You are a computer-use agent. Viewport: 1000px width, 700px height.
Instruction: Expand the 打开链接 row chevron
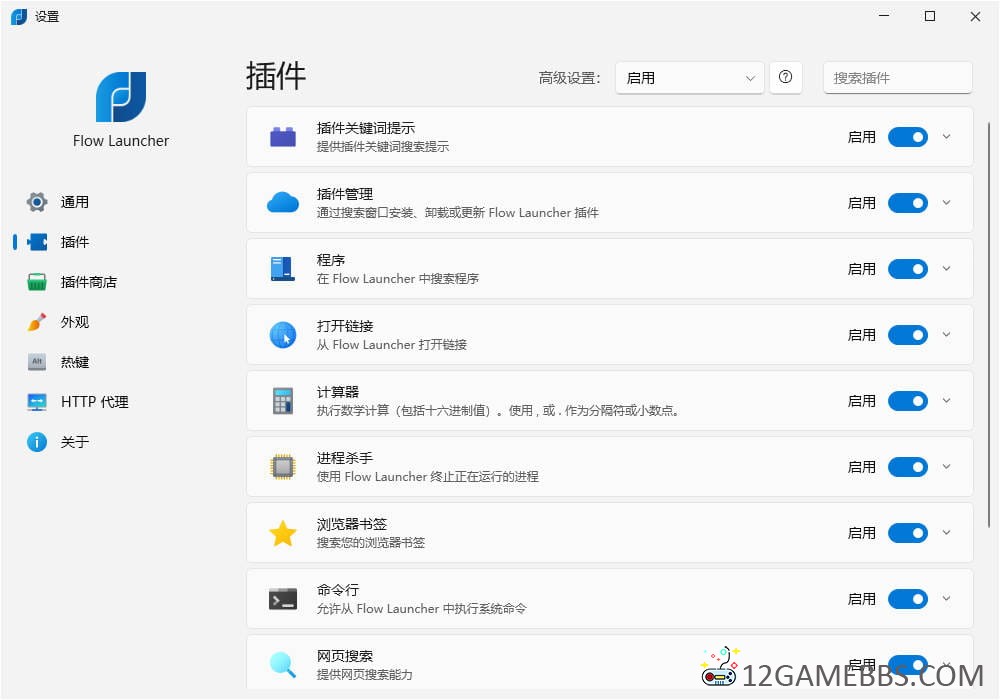tap(946, 335)
